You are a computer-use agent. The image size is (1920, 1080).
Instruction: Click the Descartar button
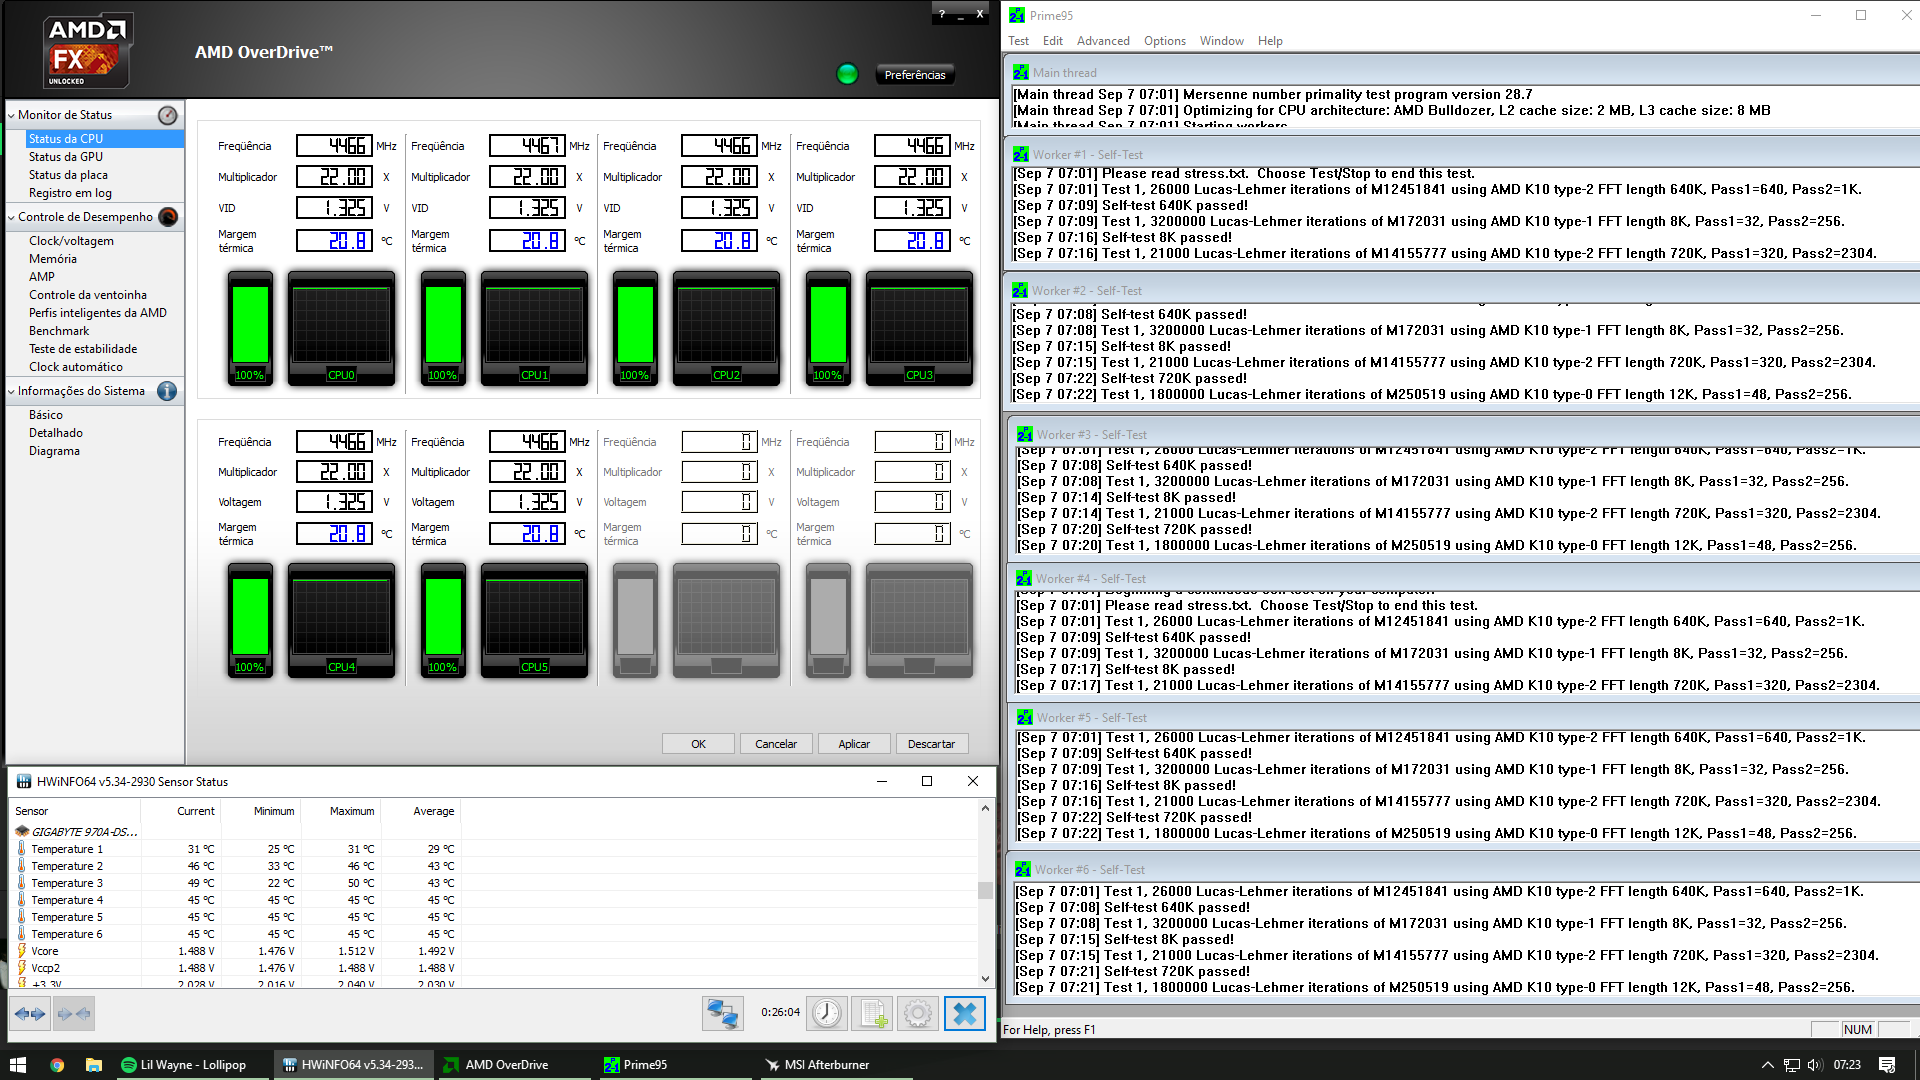(931, 744)
